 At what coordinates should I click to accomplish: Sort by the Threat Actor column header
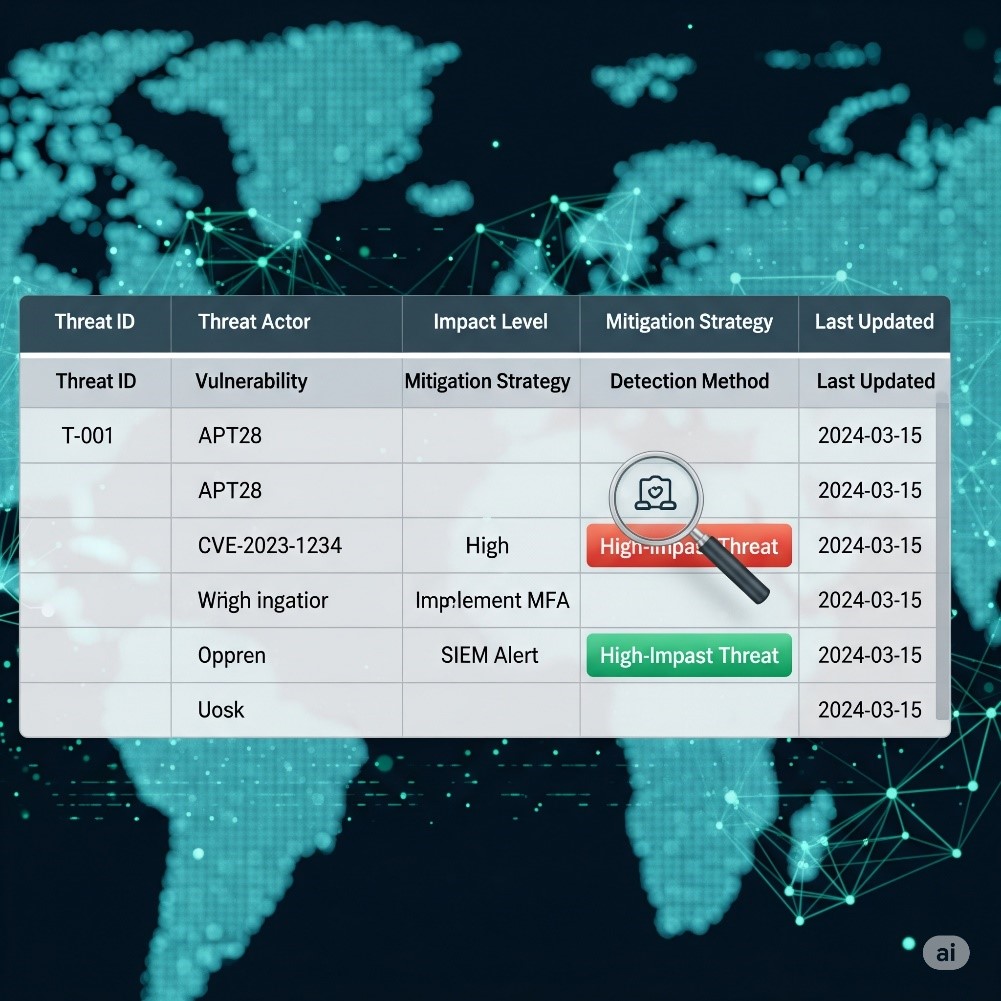pyautogui.click(x=254, y=322)
